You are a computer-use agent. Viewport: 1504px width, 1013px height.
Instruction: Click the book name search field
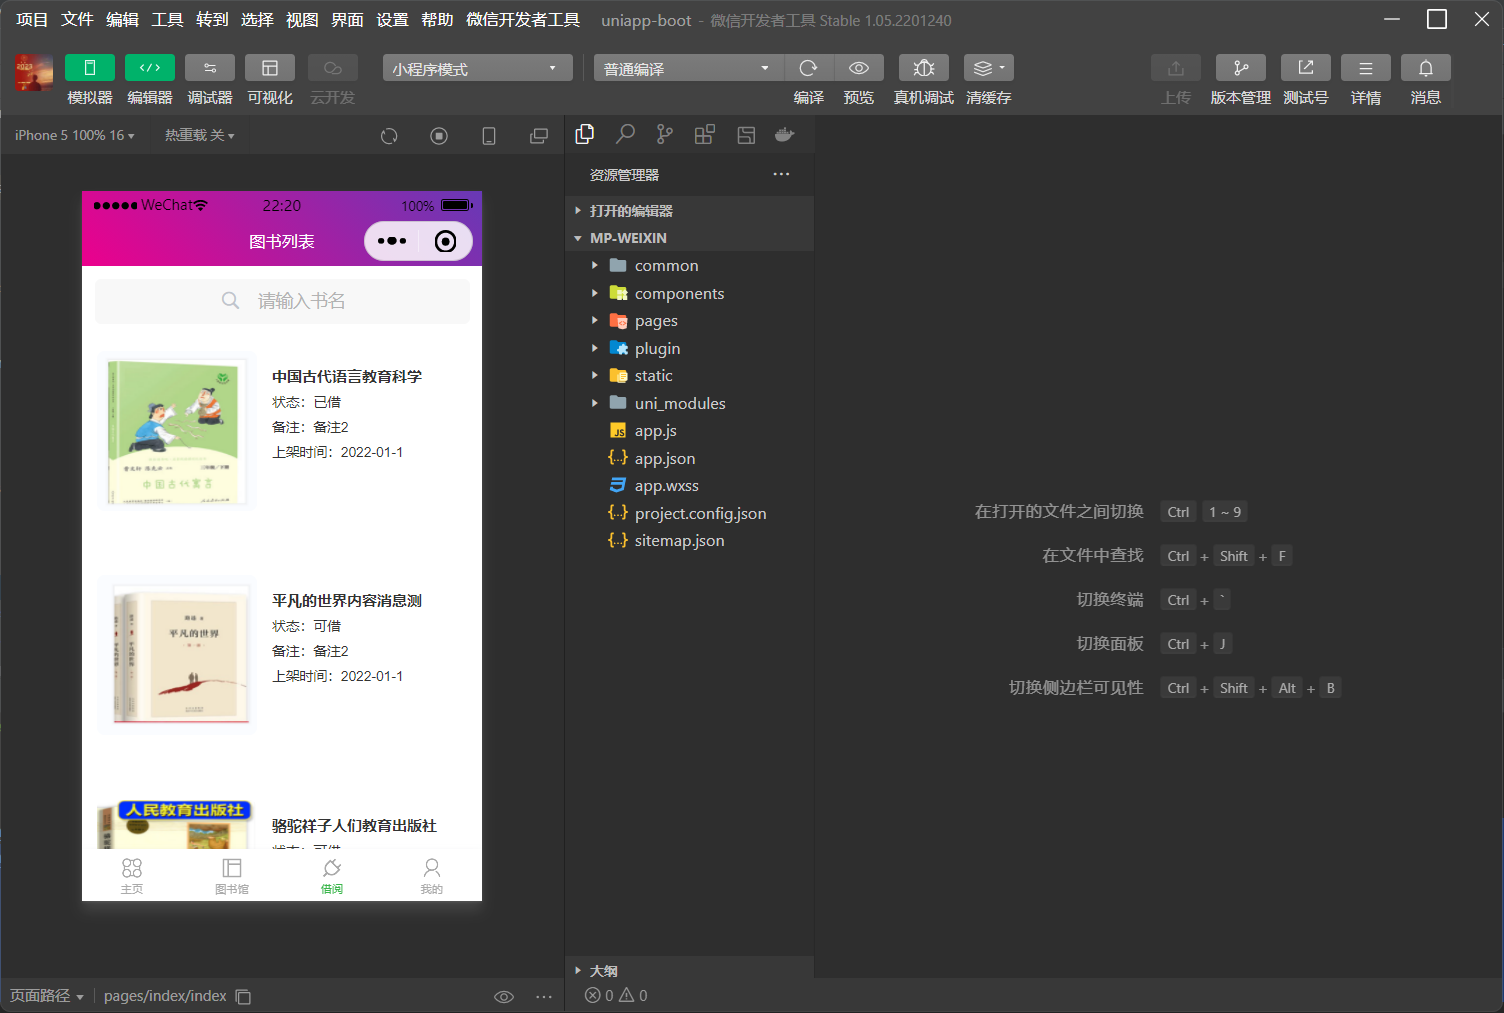pos(282,301)
